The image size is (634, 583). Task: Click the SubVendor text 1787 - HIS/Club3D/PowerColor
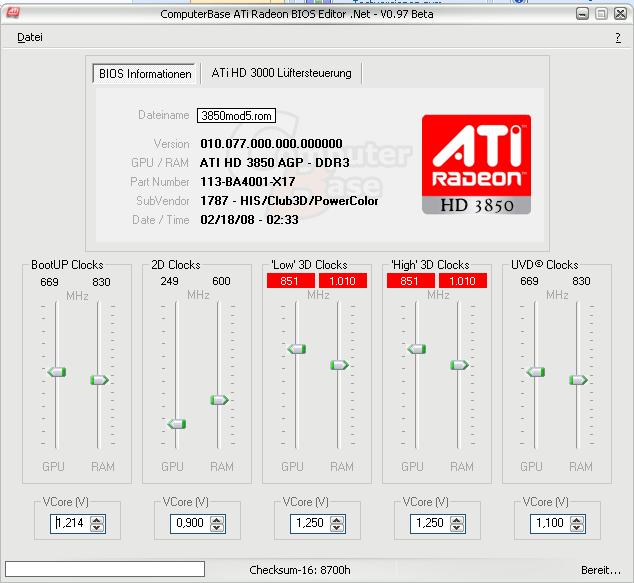[x=289, y=201]
